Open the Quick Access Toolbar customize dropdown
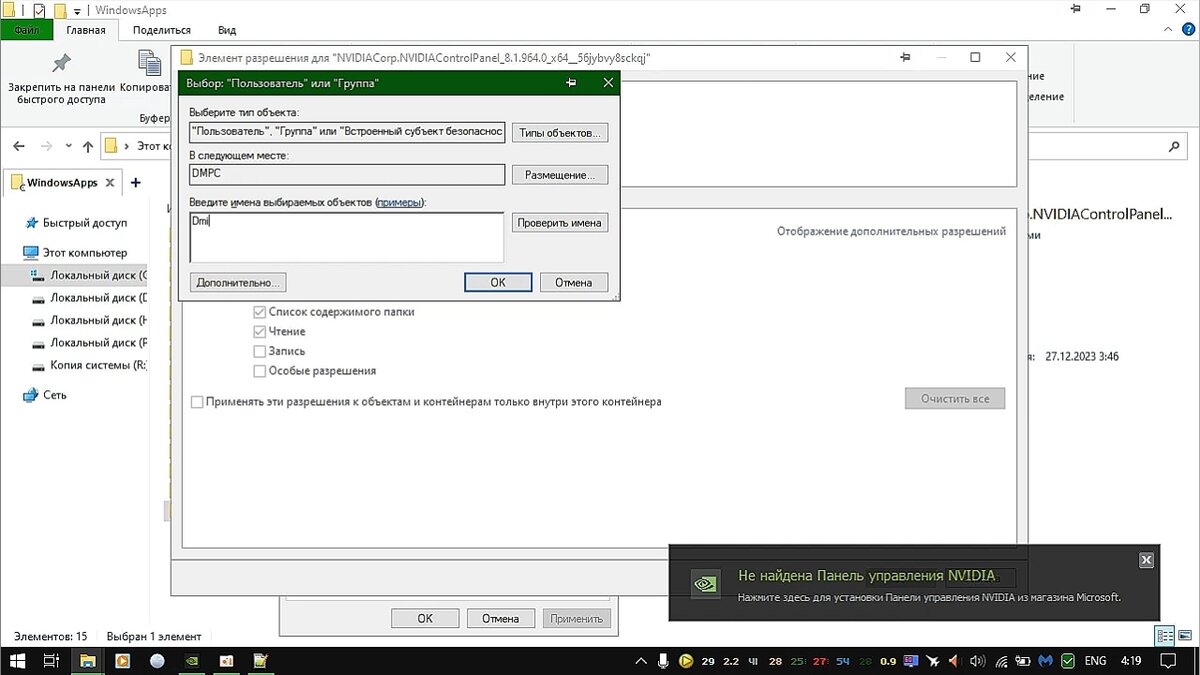This screenshot has width=1200, height=675. click(x=77, y=11)
